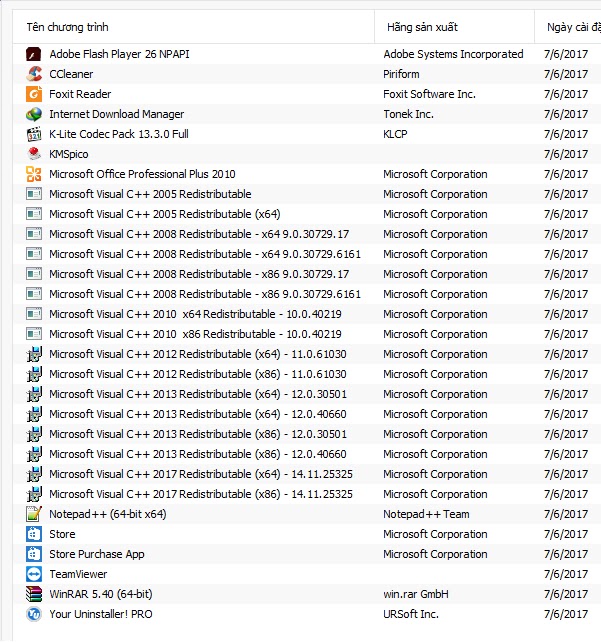
Task: Click the win.rar GmbH publisher cell
Action: tap(416, 594)
